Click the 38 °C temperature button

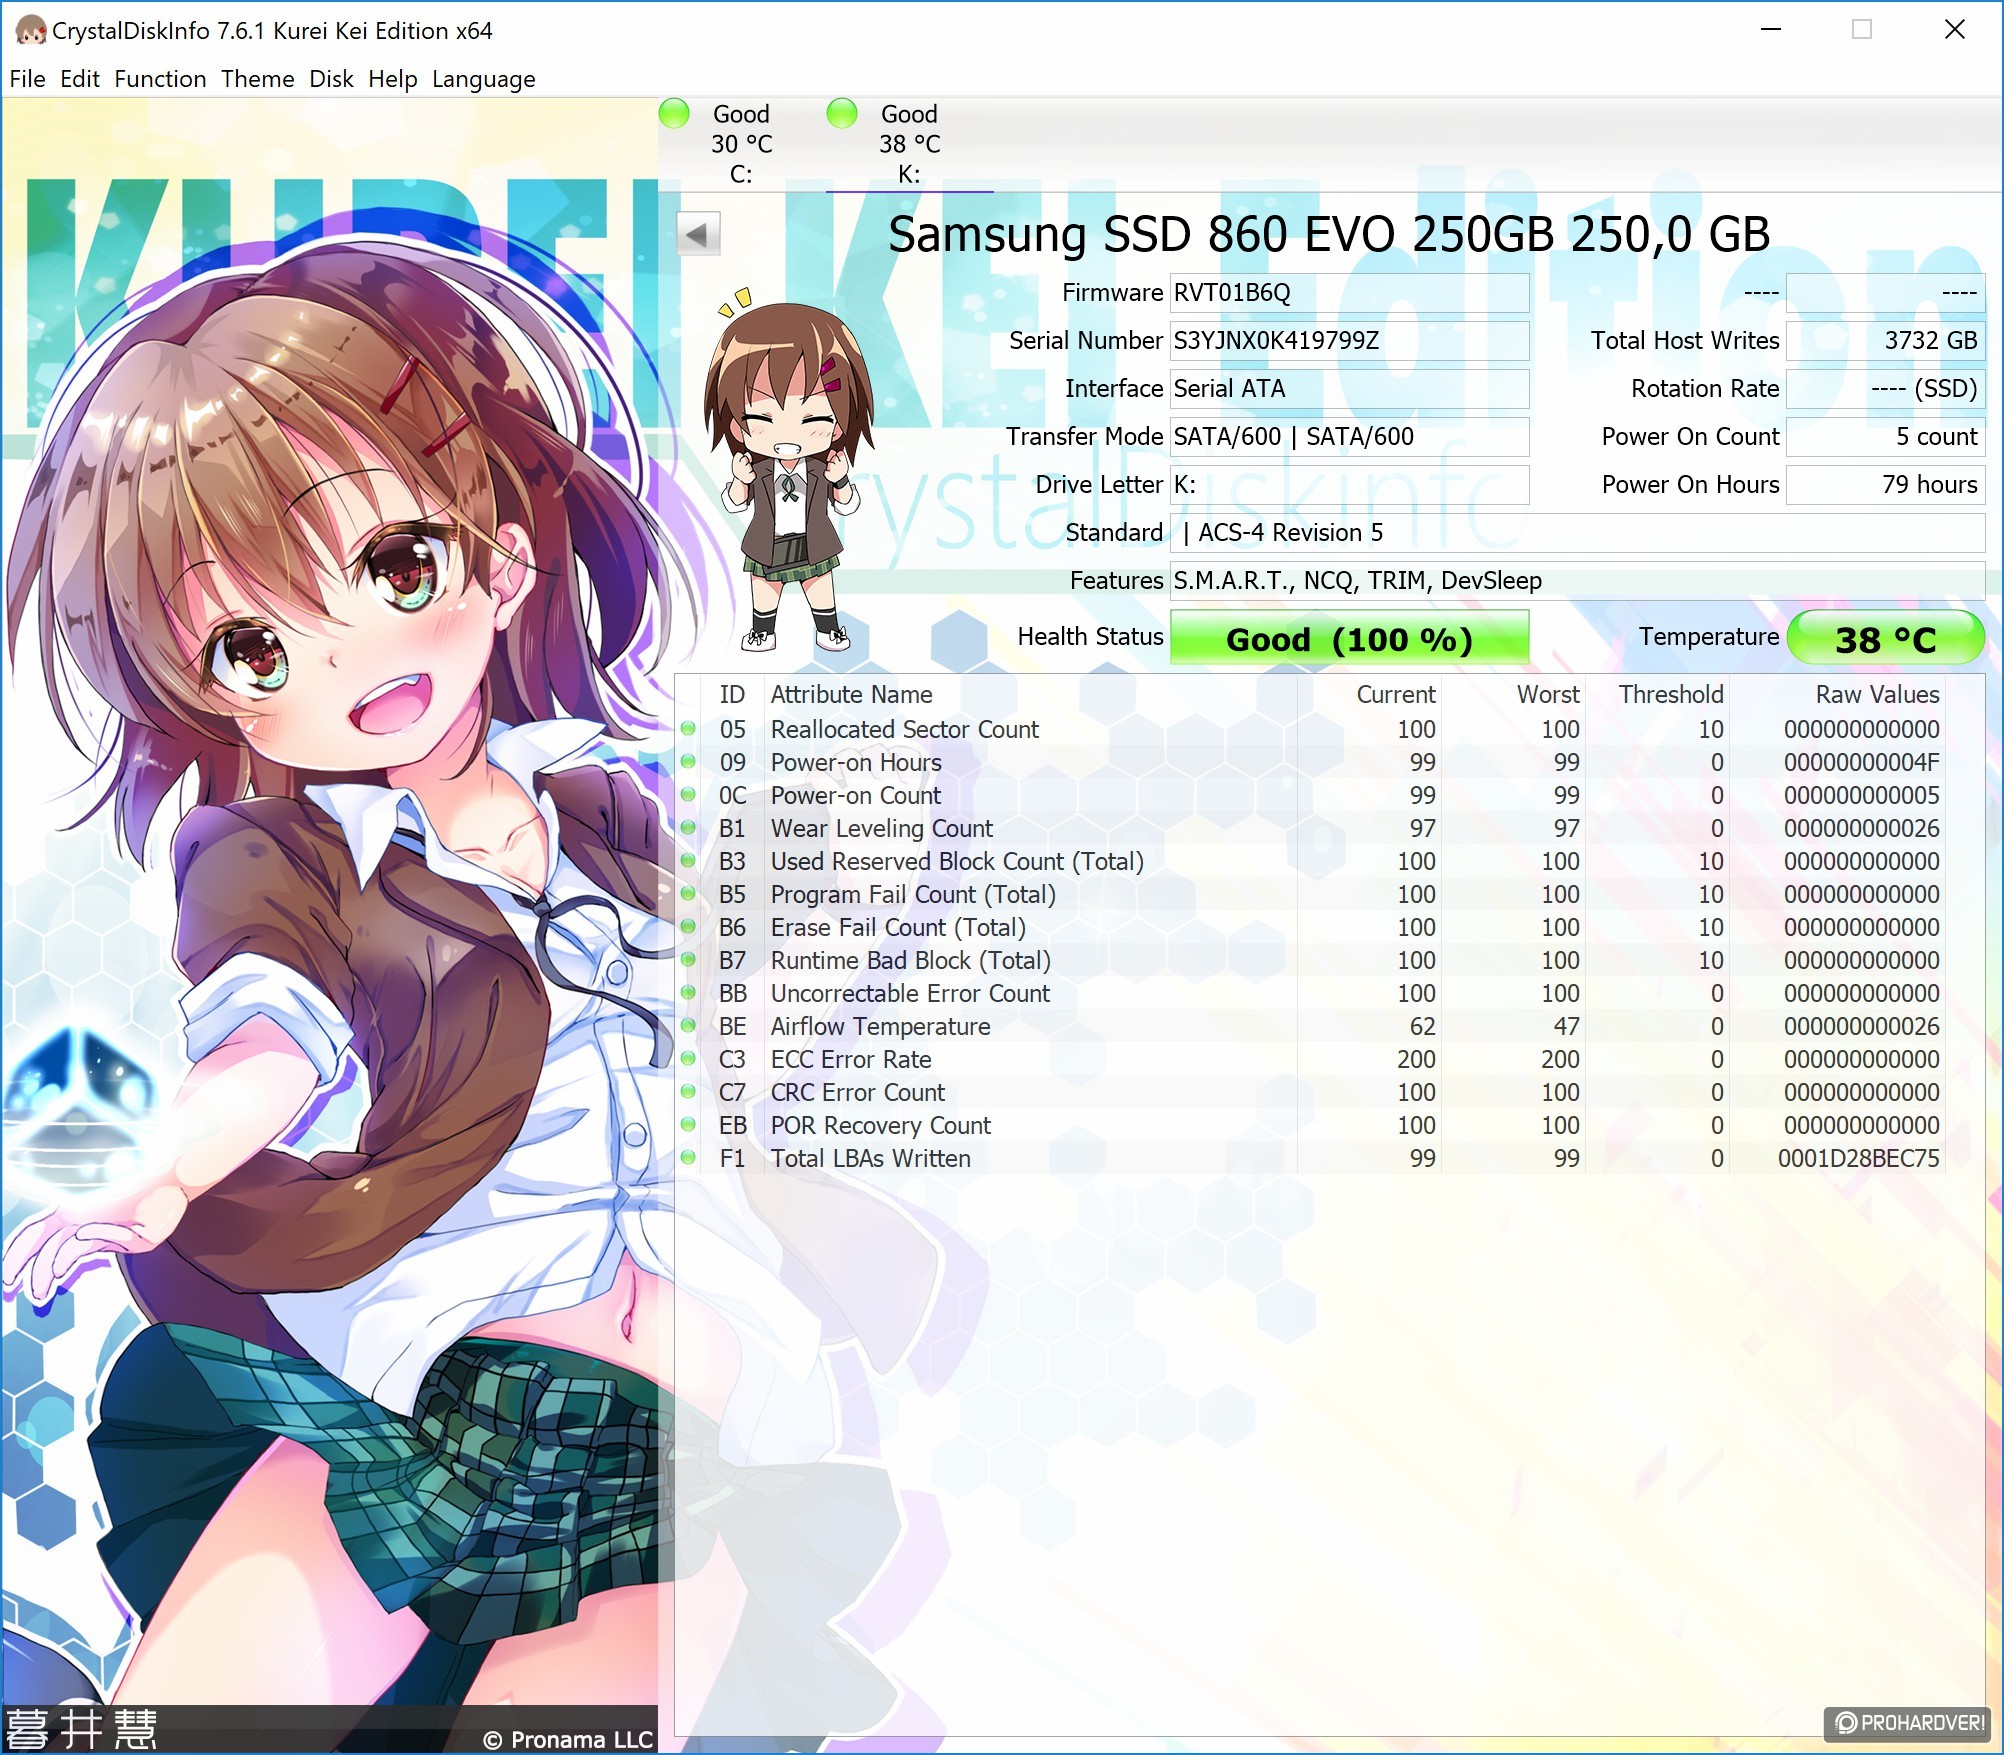1885,638
